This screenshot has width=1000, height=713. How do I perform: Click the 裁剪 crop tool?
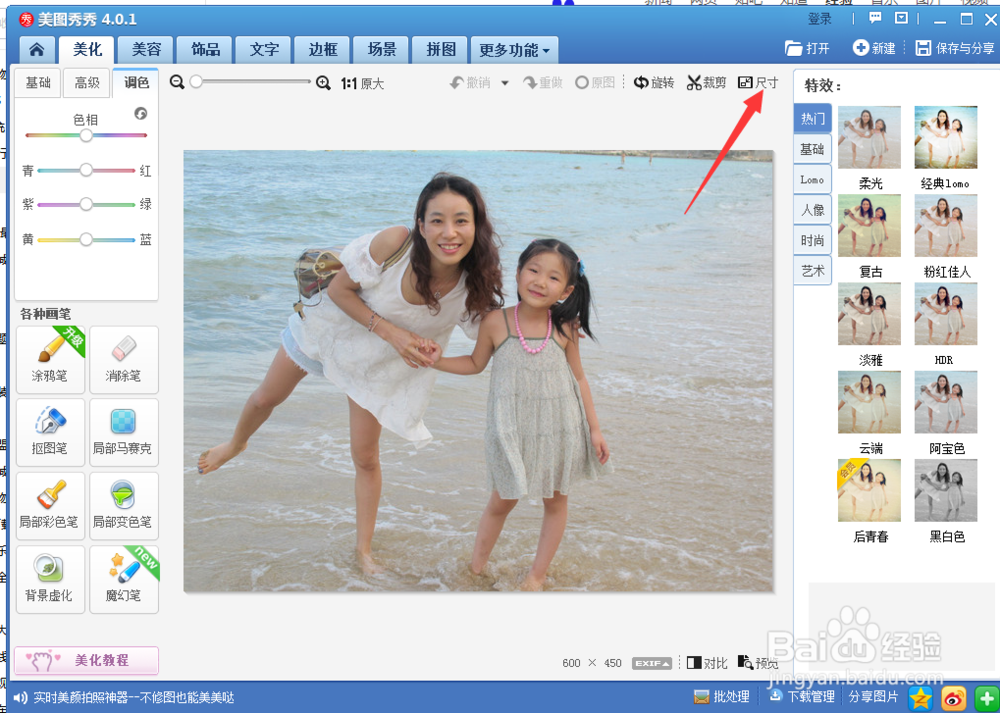click(x=706, y=83)
